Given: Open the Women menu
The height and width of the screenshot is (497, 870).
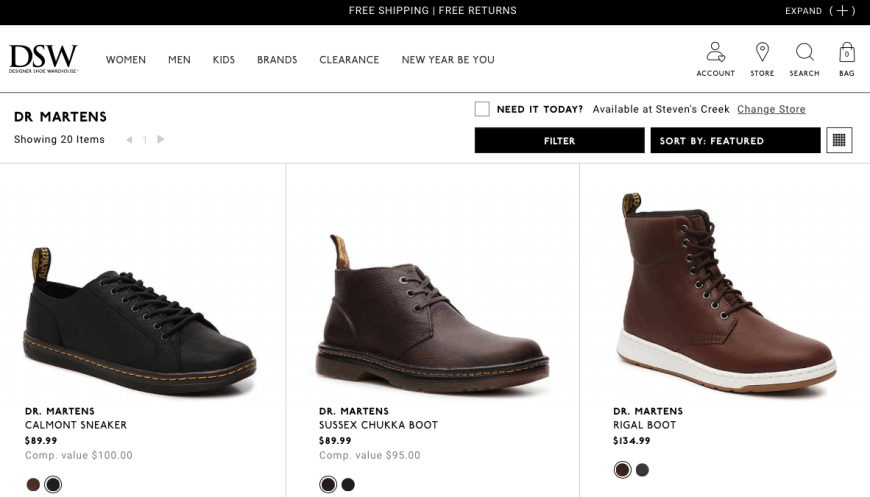Looking at the screenshot, I should pos(126,59).
